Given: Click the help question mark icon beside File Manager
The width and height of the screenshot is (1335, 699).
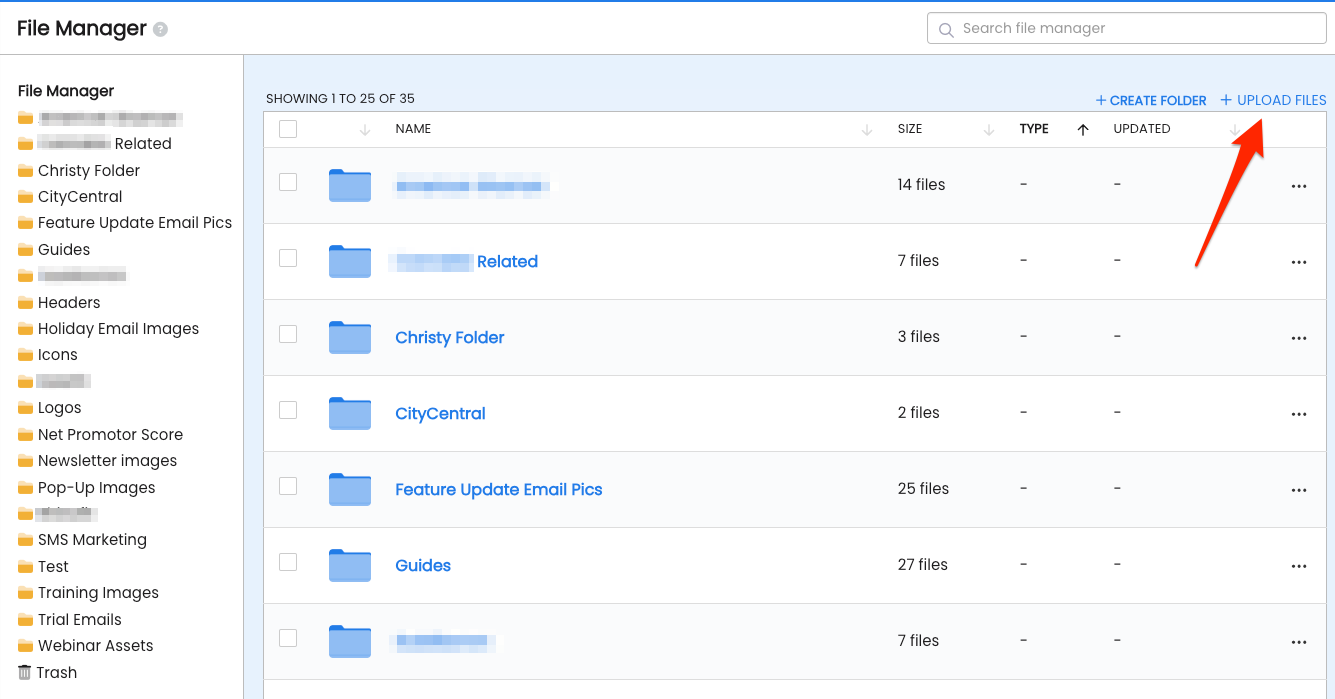Looking at the screenshot, I should pyautogui.click(x=160, y=30).
